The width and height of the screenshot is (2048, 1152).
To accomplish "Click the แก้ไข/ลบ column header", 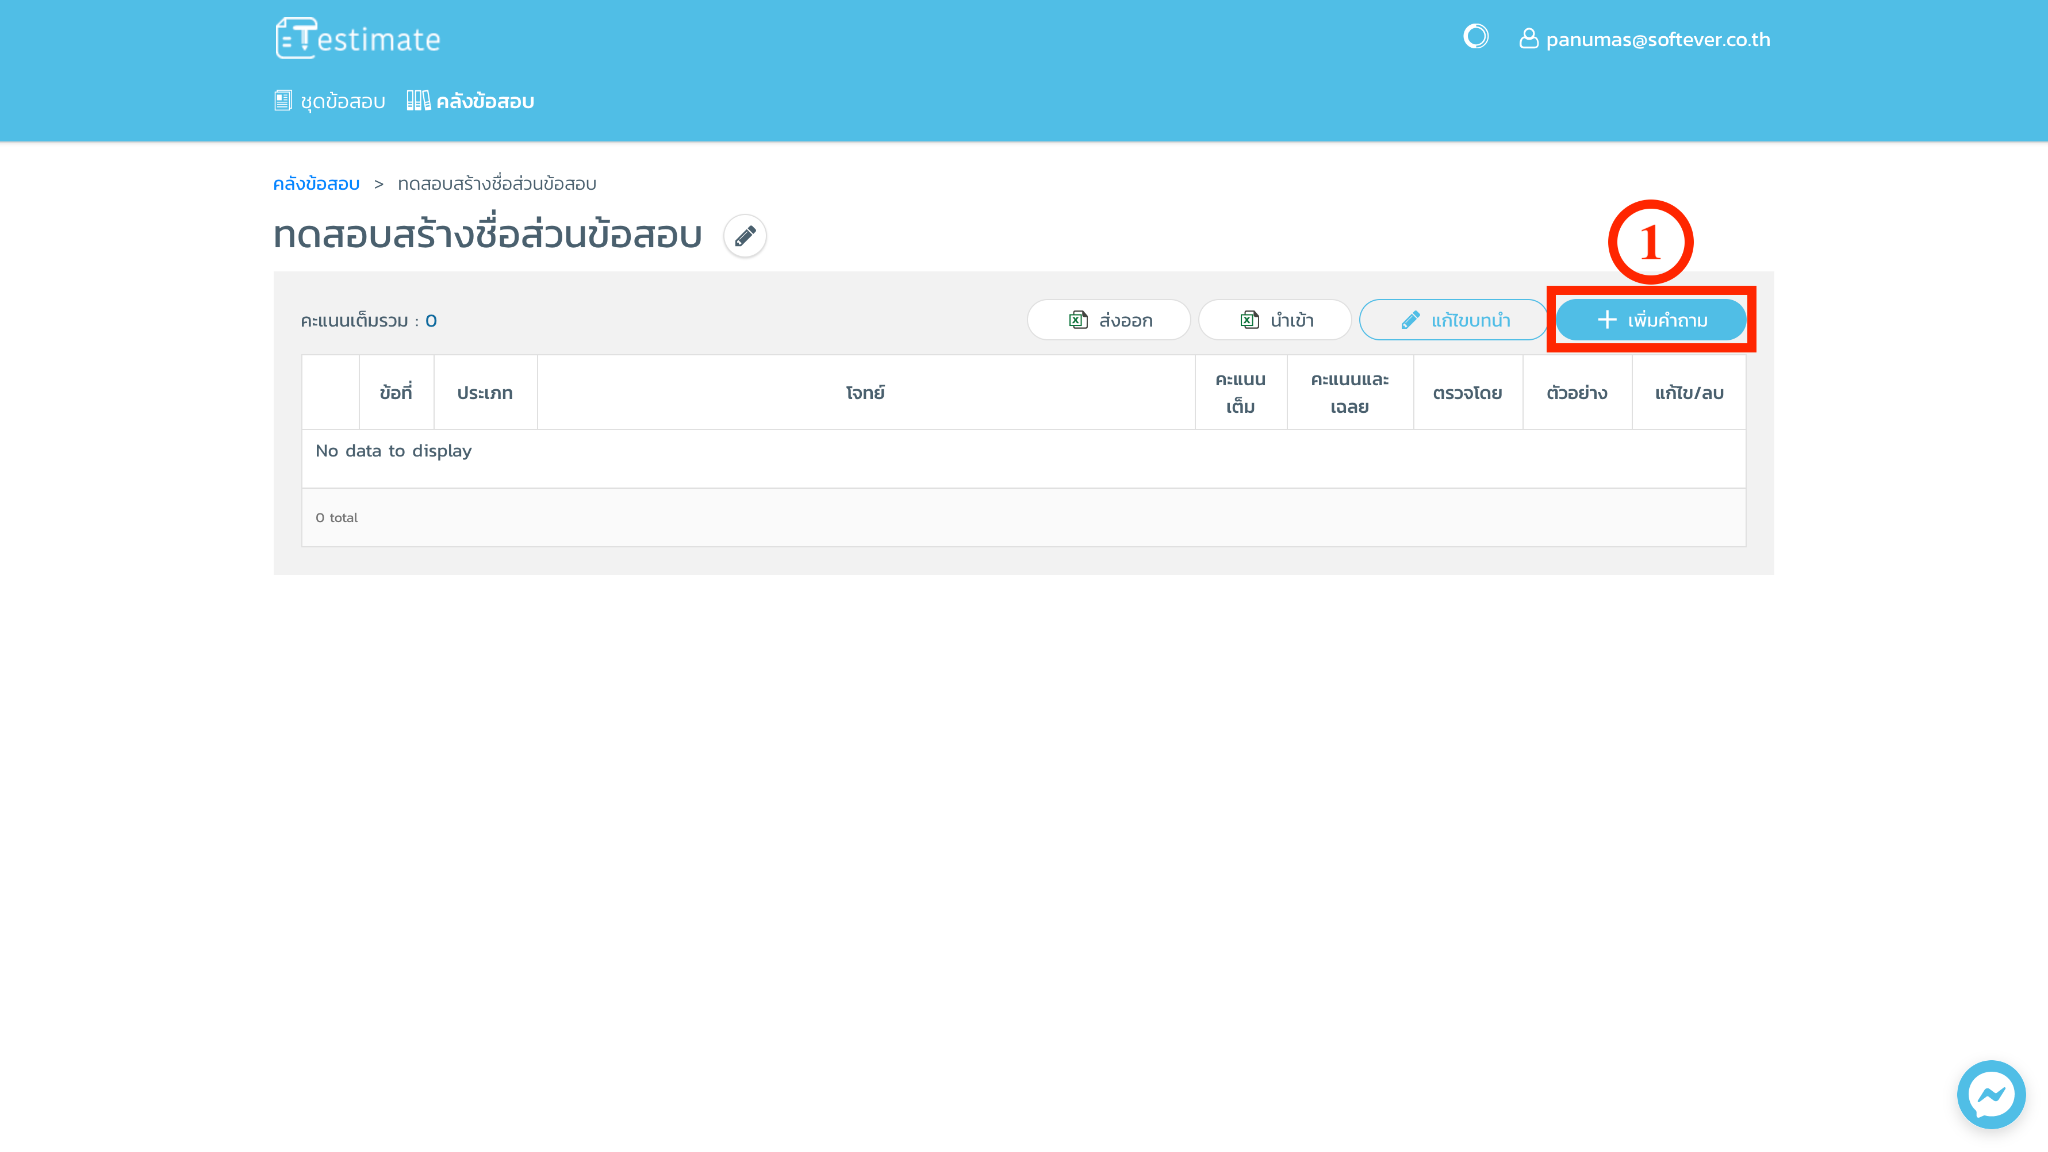I will 1689,393.
